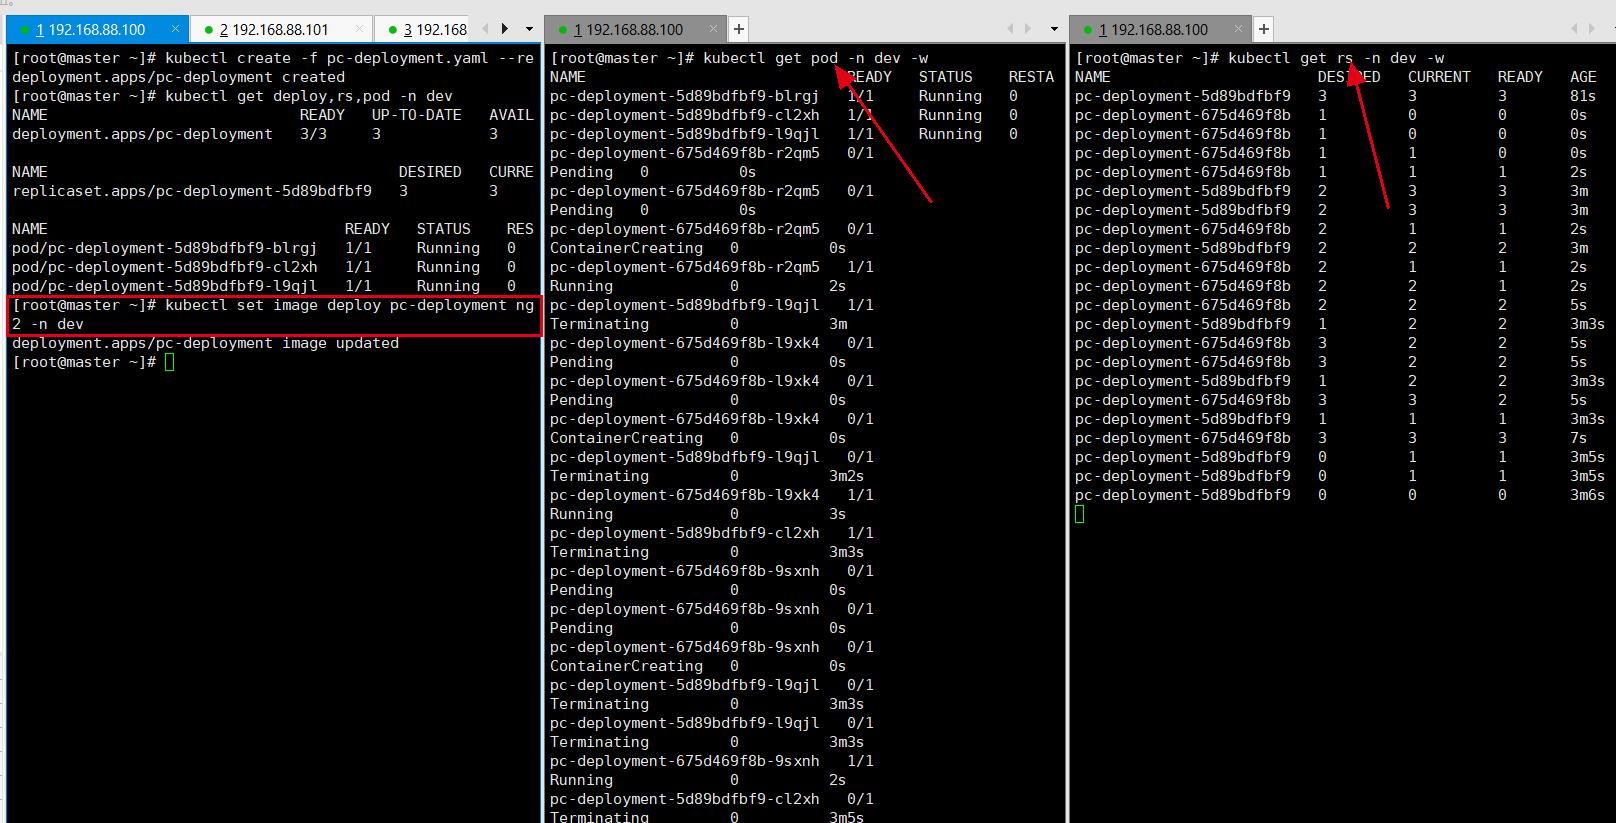Open left pane tab list dropdown

pos(530,30)
